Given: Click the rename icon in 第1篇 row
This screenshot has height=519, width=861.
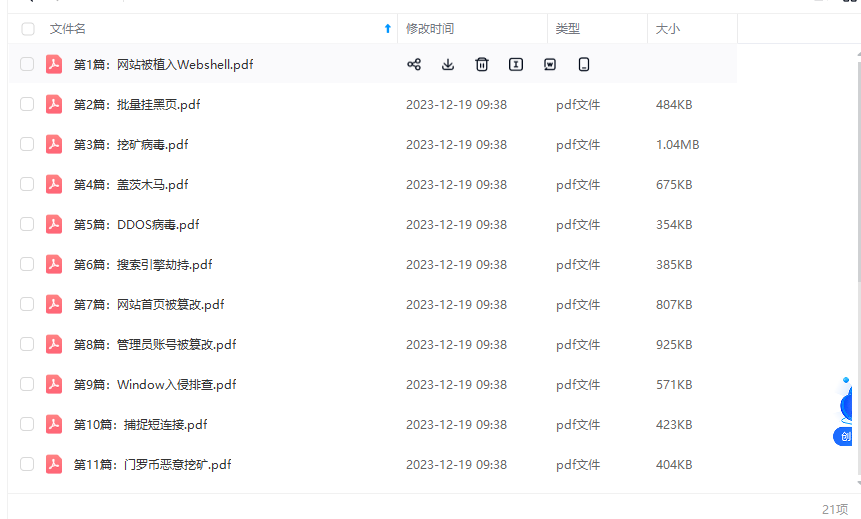Looking at the screenshot, I should [x=516, y=64].
